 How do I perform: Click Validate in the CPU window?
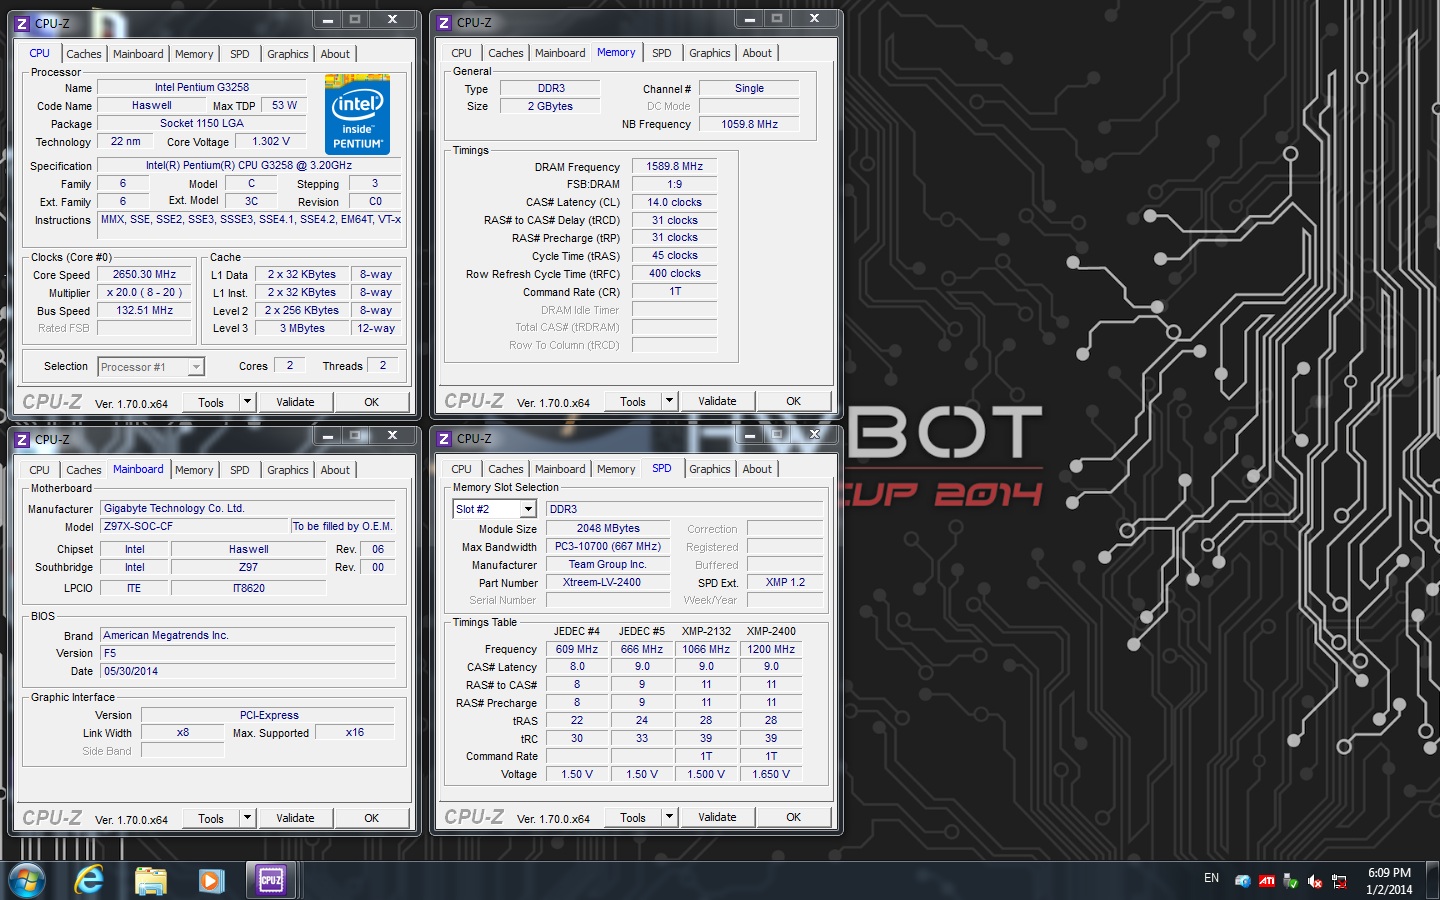coord(295,402)
